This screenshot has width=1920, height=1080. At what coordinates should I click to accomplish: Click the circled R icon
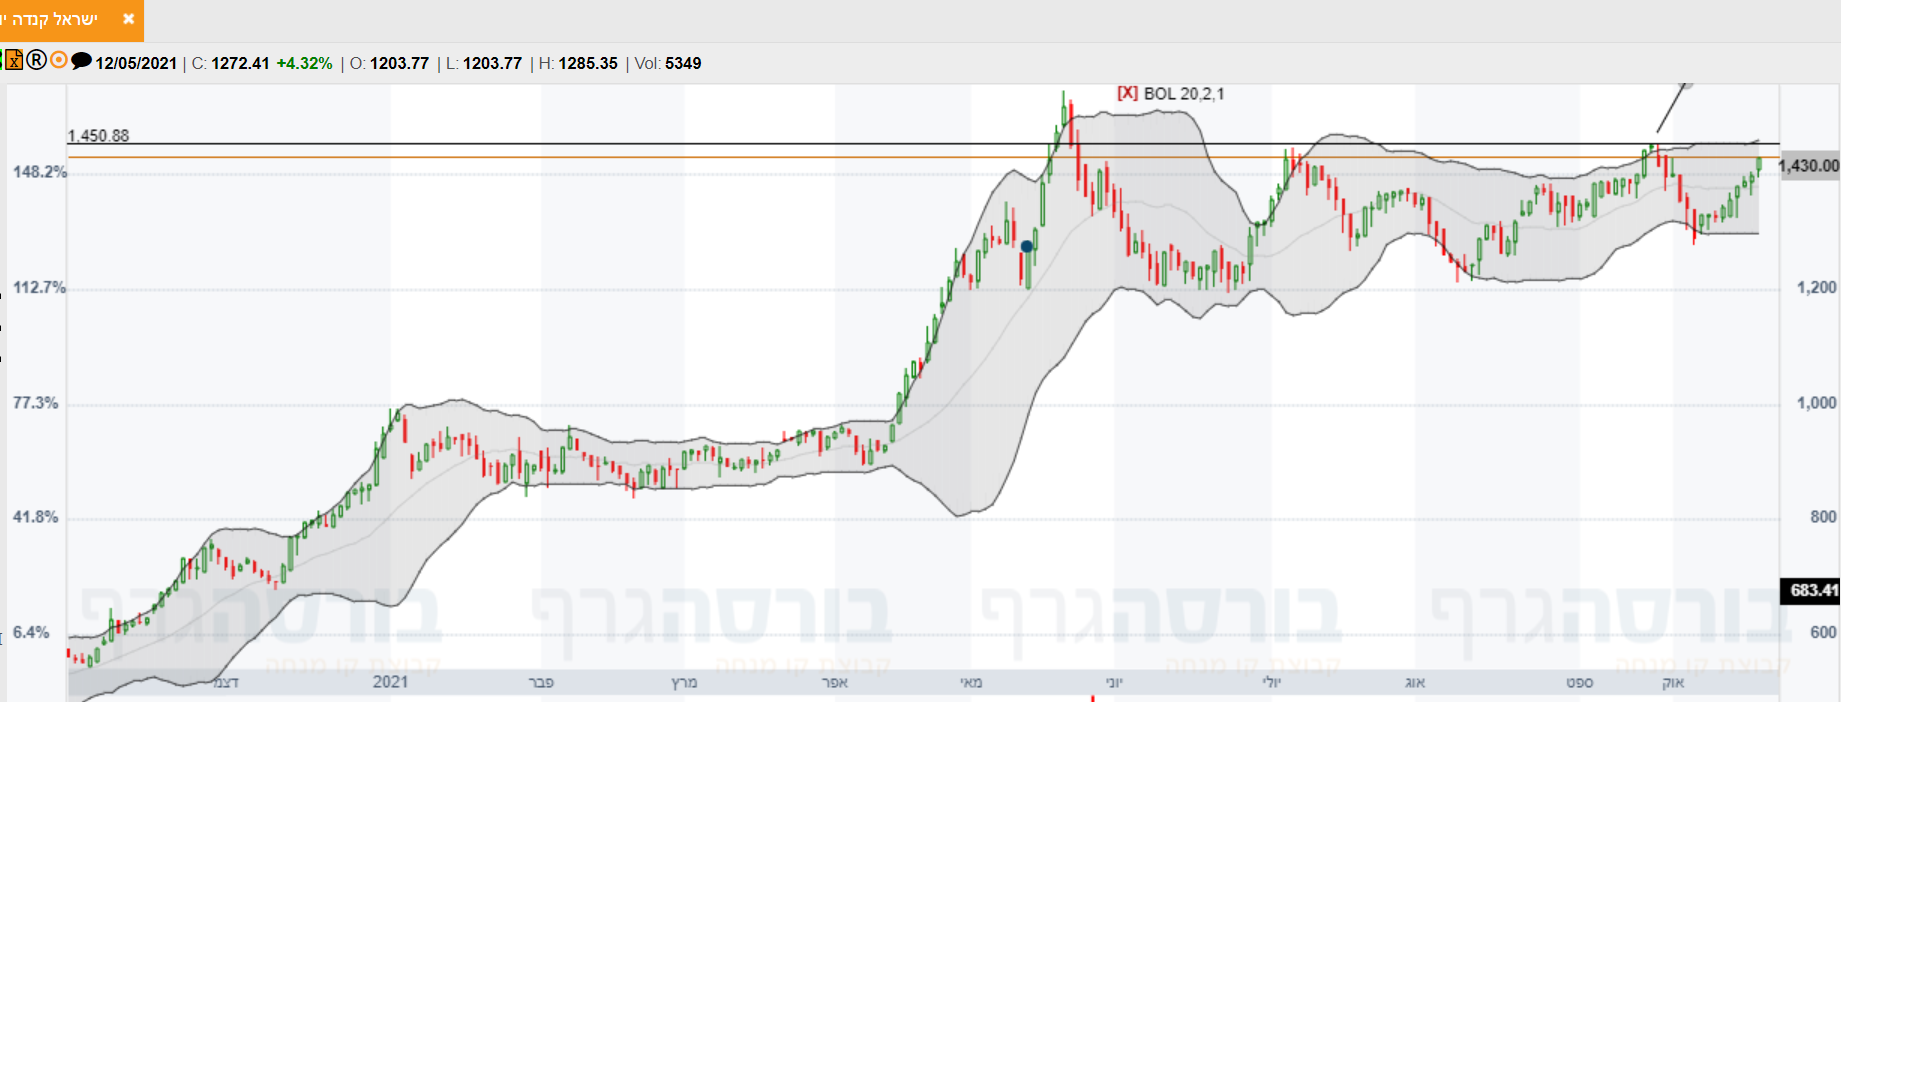(37, 60)
